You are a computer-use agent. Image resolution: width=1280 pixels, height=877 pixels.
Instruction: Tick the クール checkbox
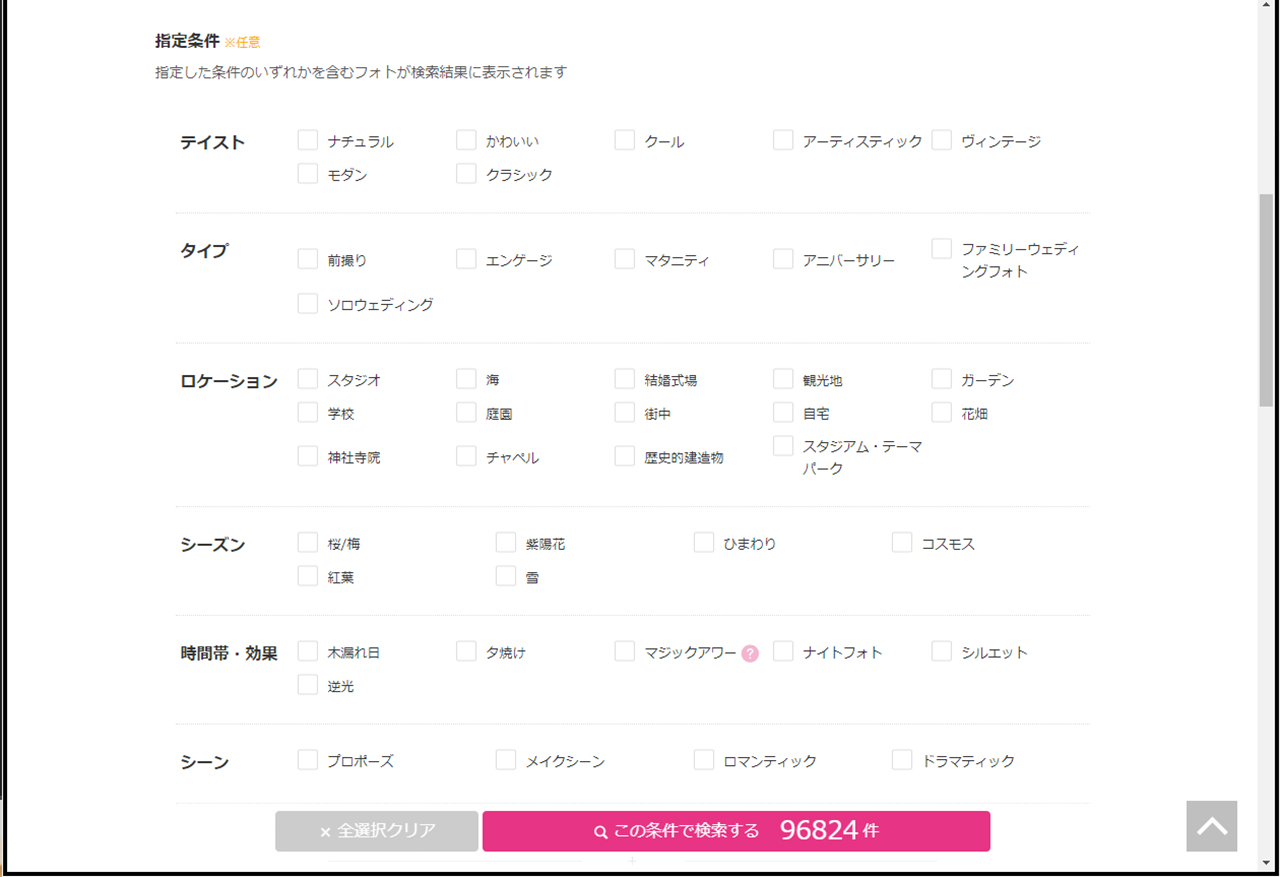point(625,140)
